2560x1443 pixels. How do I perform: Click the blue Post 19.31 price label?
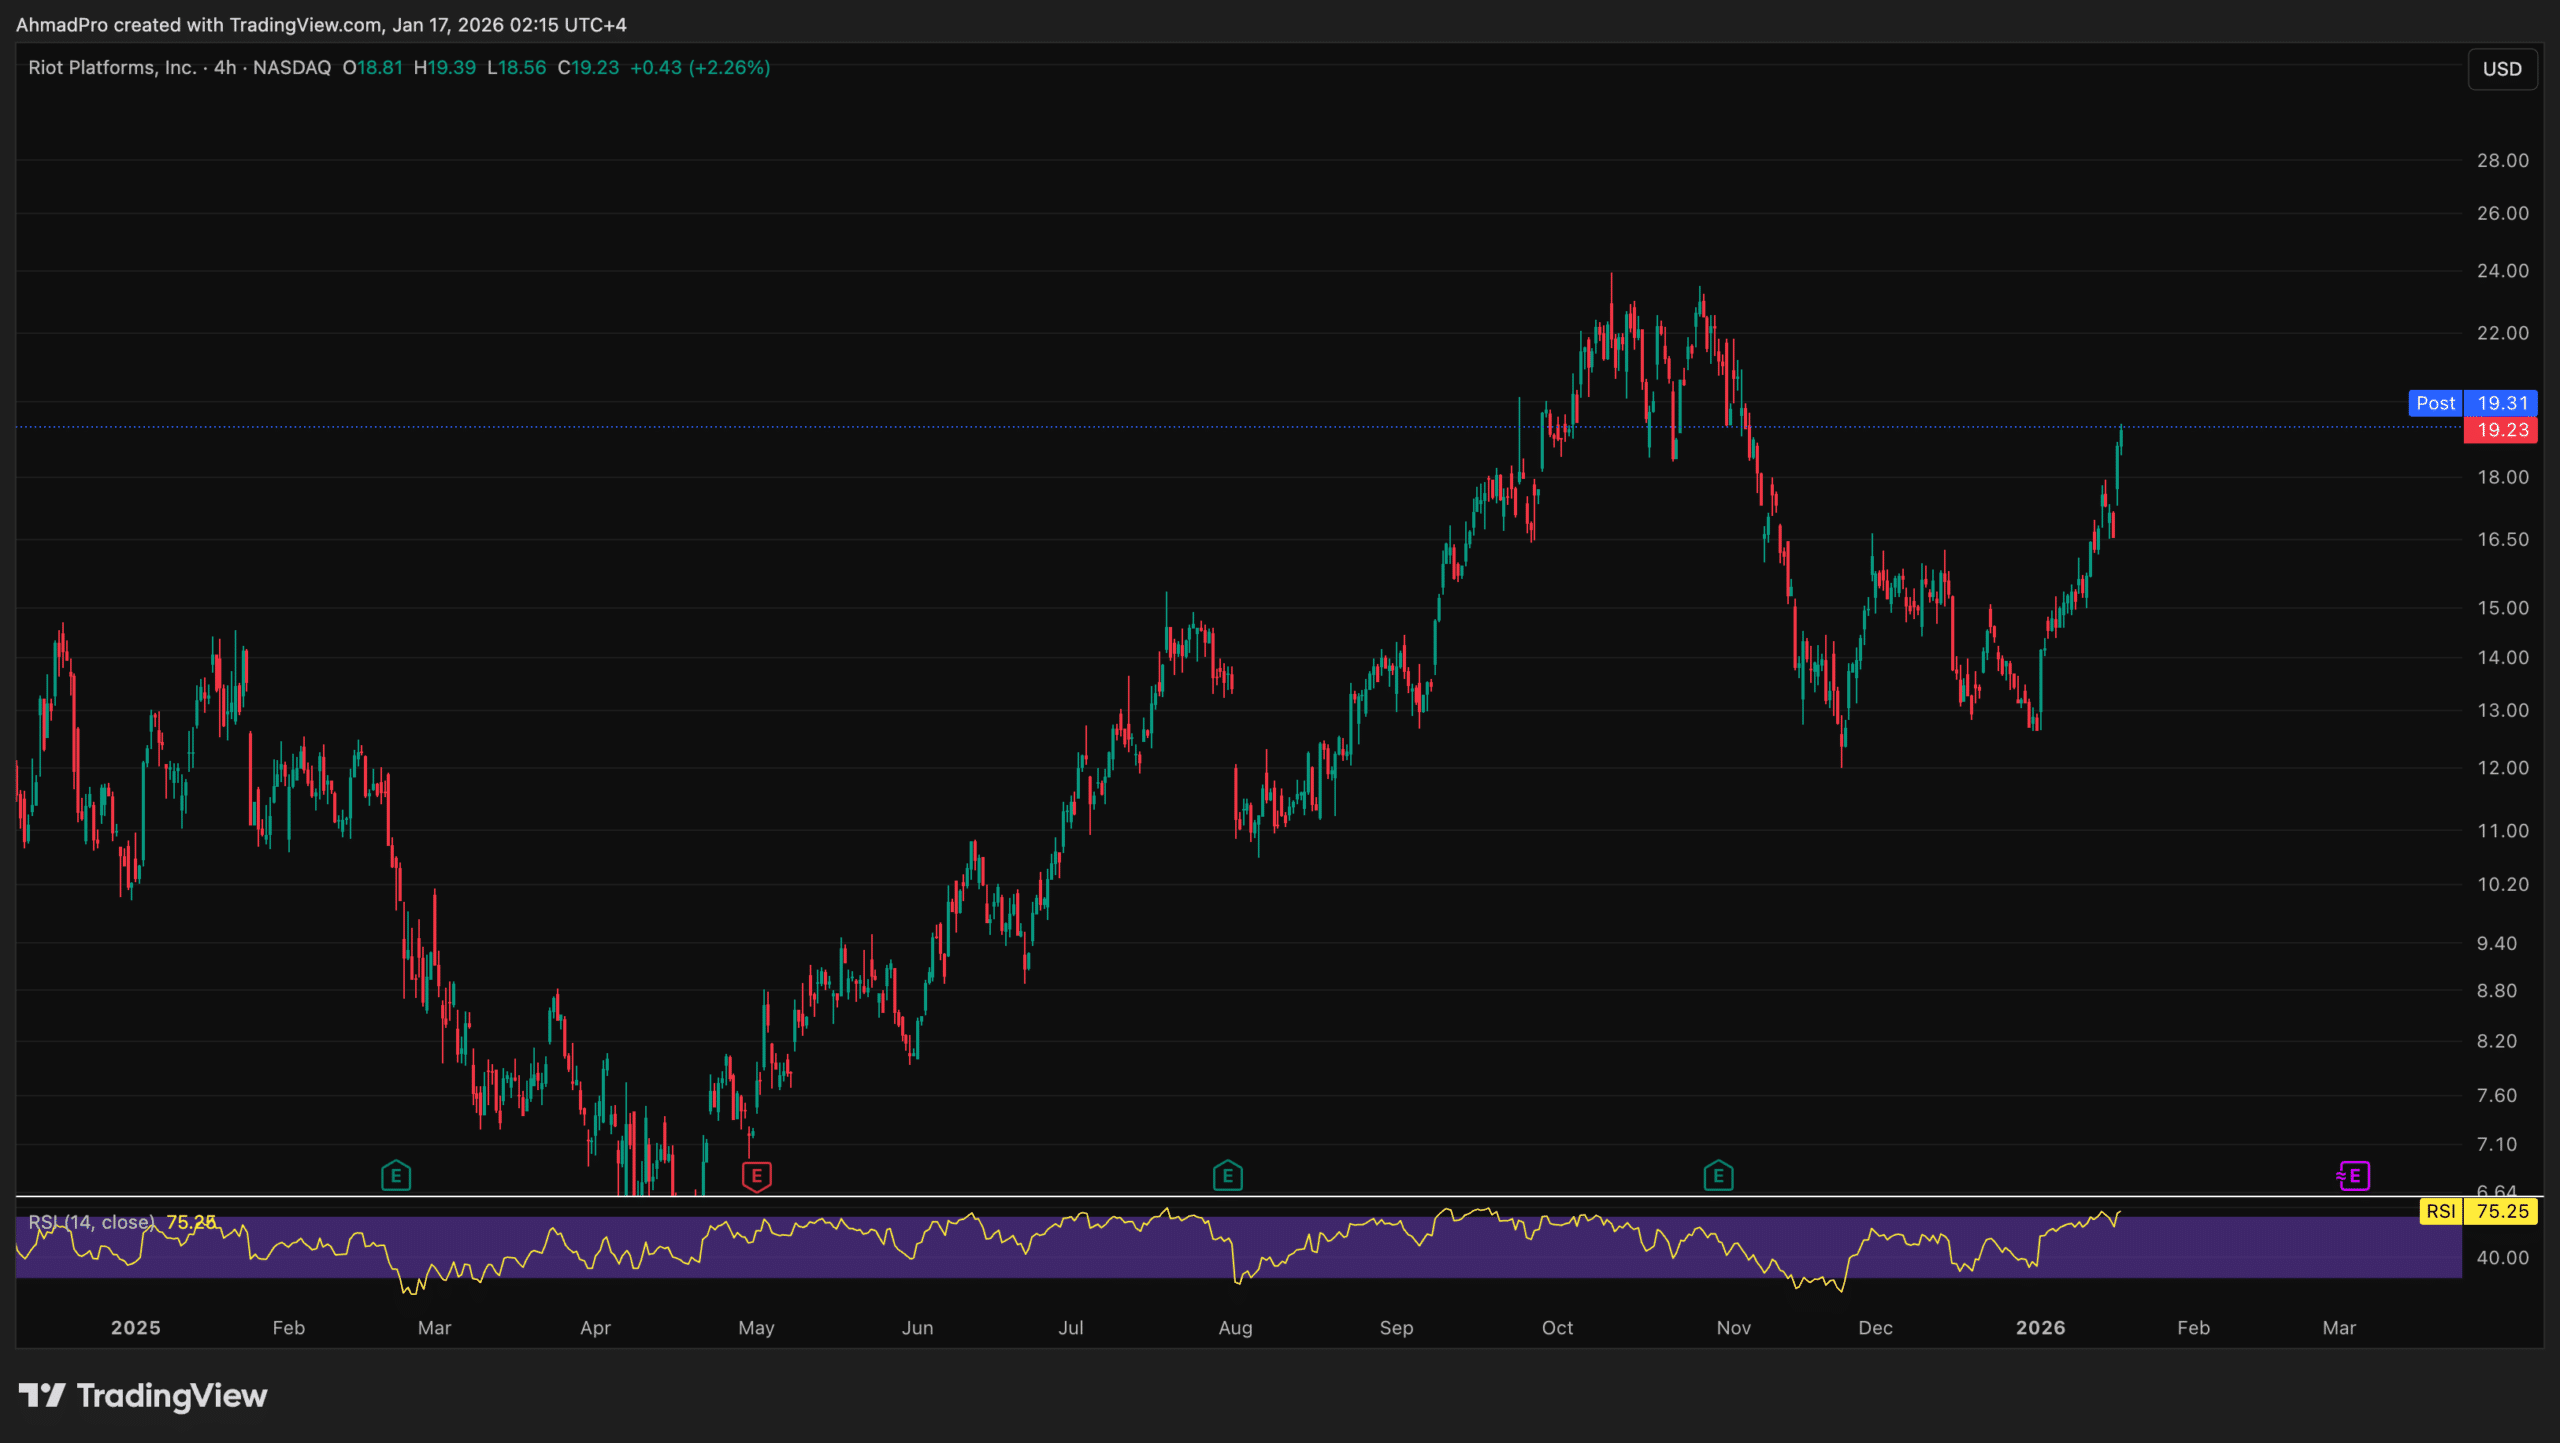click(x=2472, y=403)
